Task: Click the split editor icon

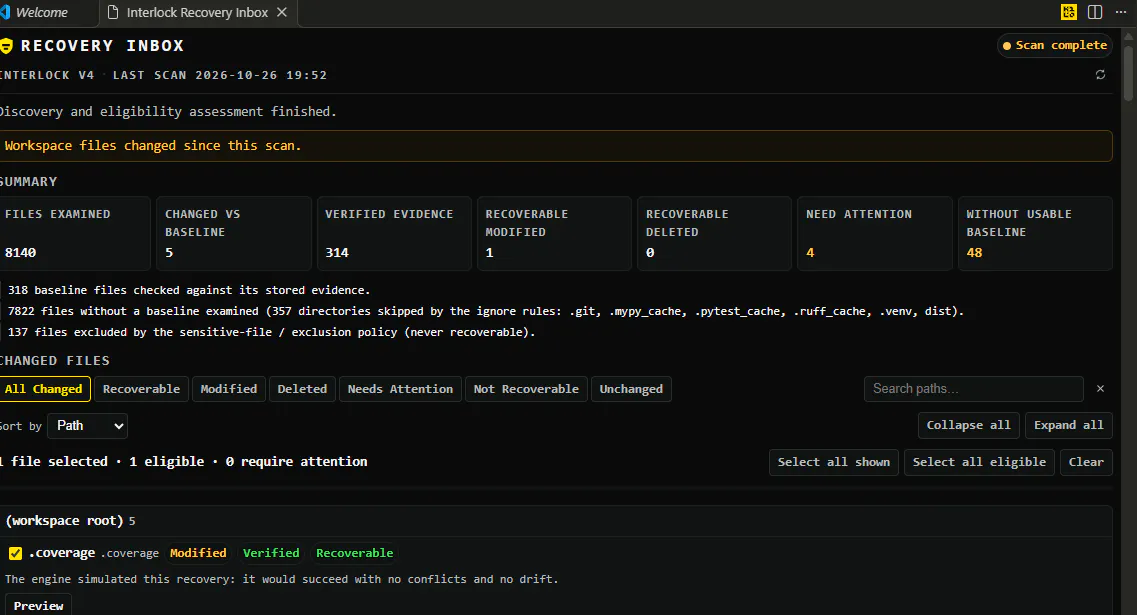Action: point(1095,12)
